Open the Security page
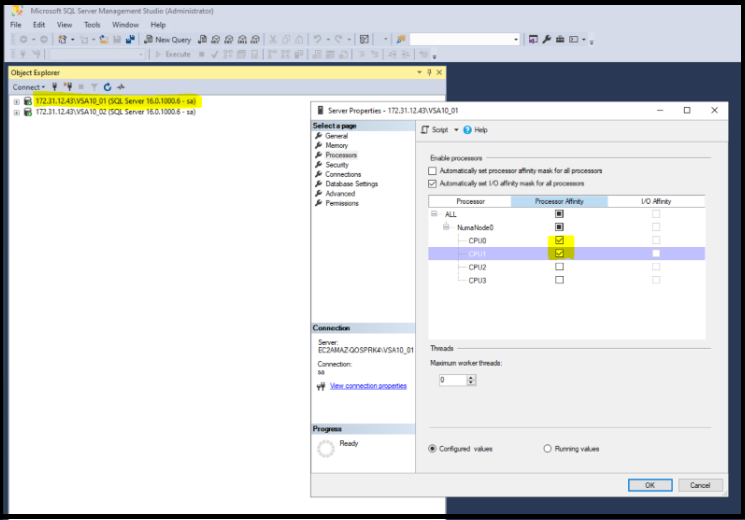 coord(337,165)
